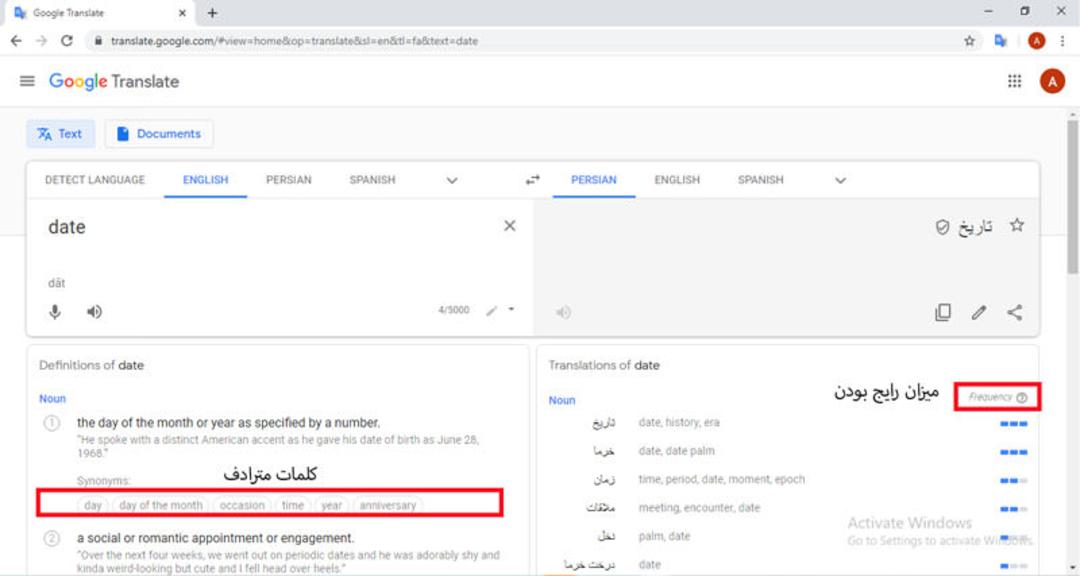The width and height of the screenshot is (1080, 576).
Task: Listen to the source text pronunciation
Action: (94, 312)
